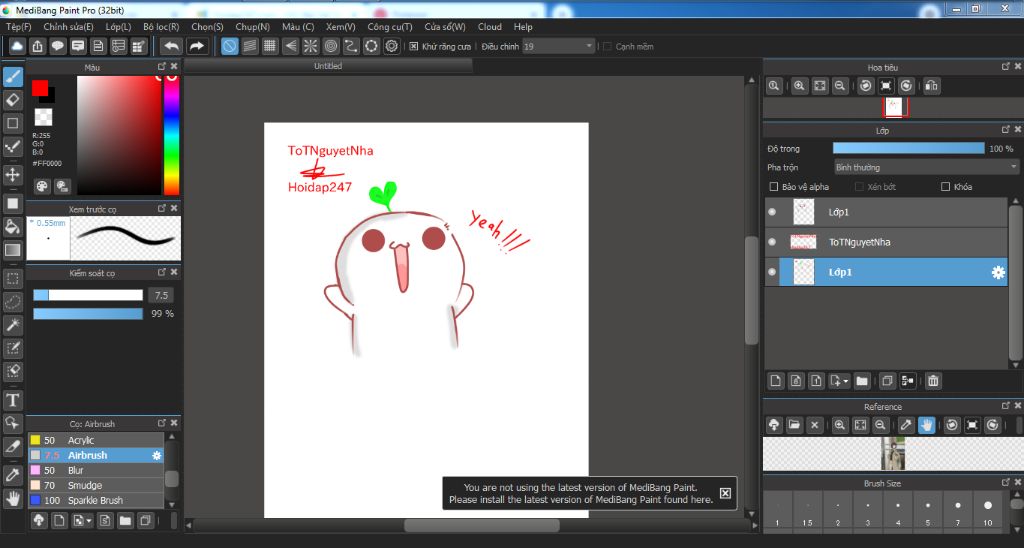1024x548 pixels.
Task: Open the Chọn(S) menu
Action: point(207,27)
